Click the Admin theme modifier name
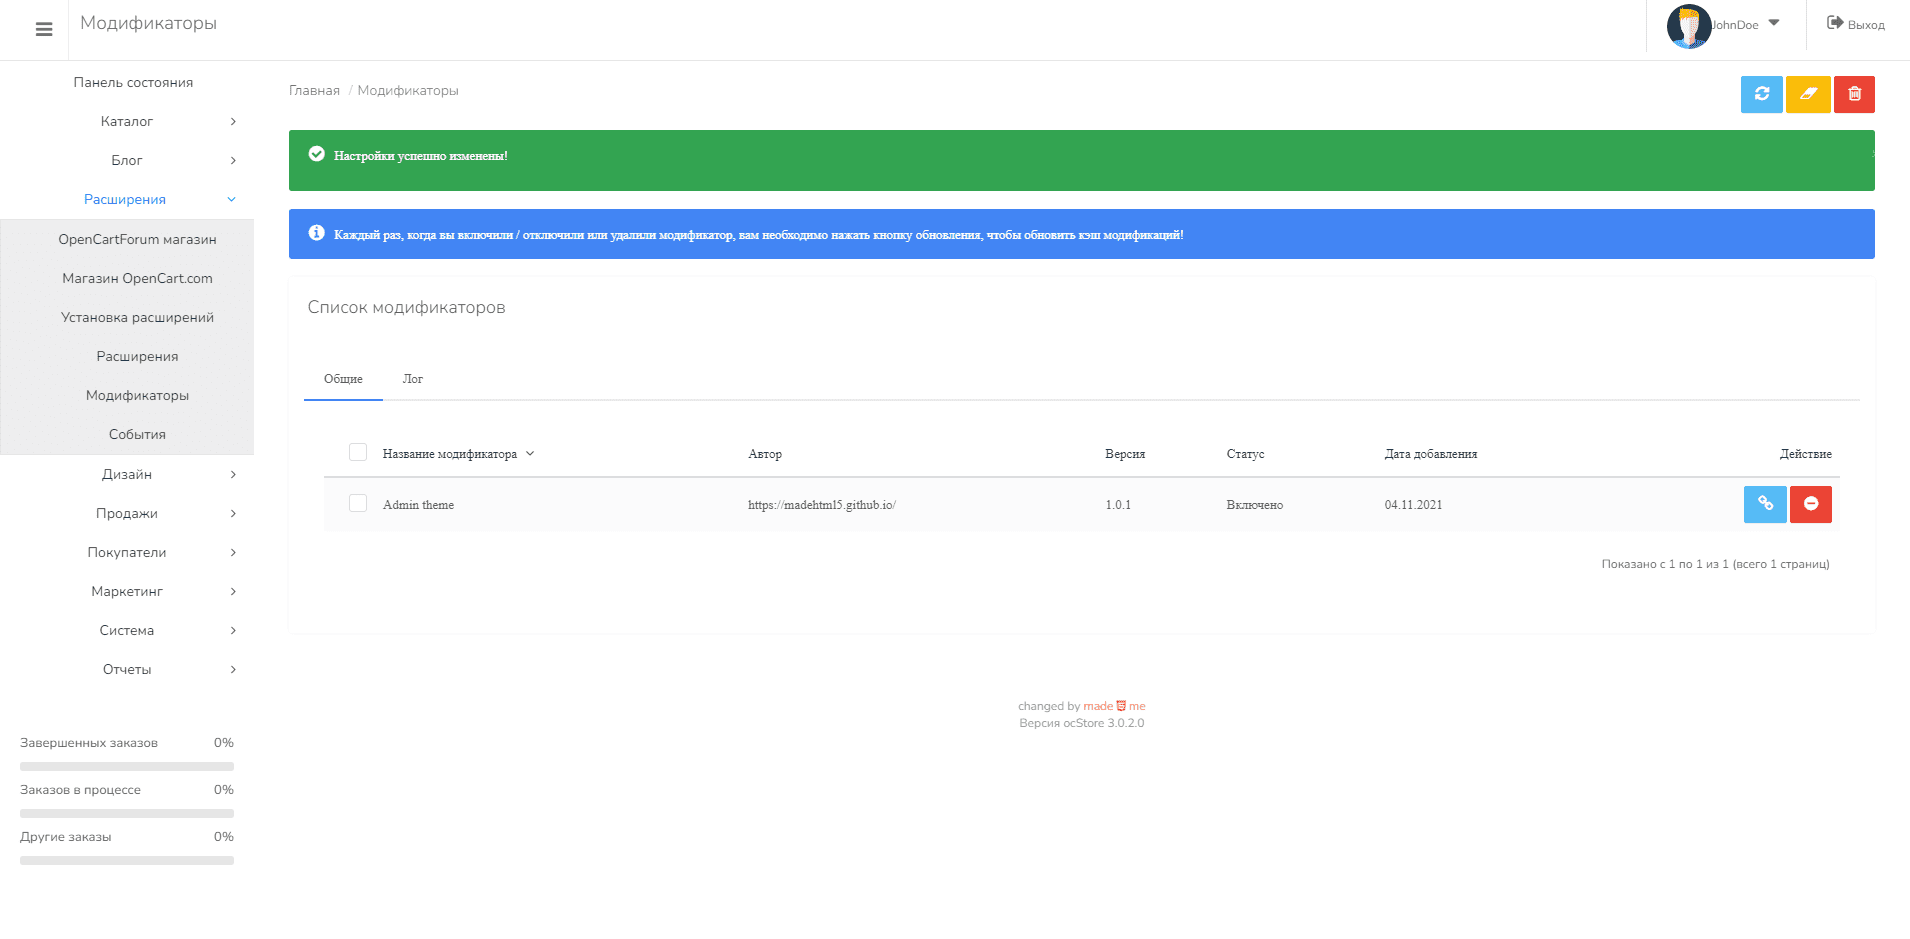1910x939 pixels. (418, 505)
